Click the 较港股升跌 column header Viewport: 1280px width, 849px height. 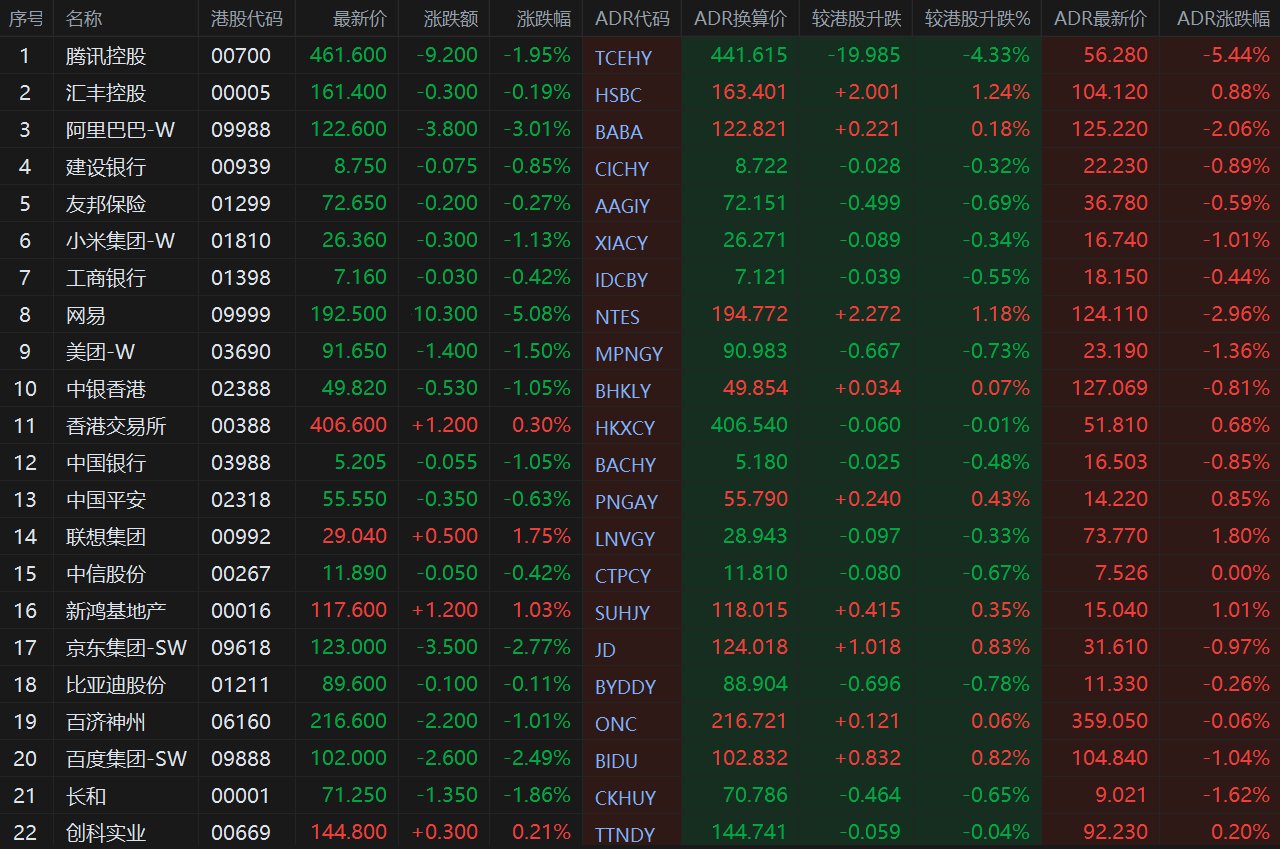pyautogui.click(x=856, y=18)
